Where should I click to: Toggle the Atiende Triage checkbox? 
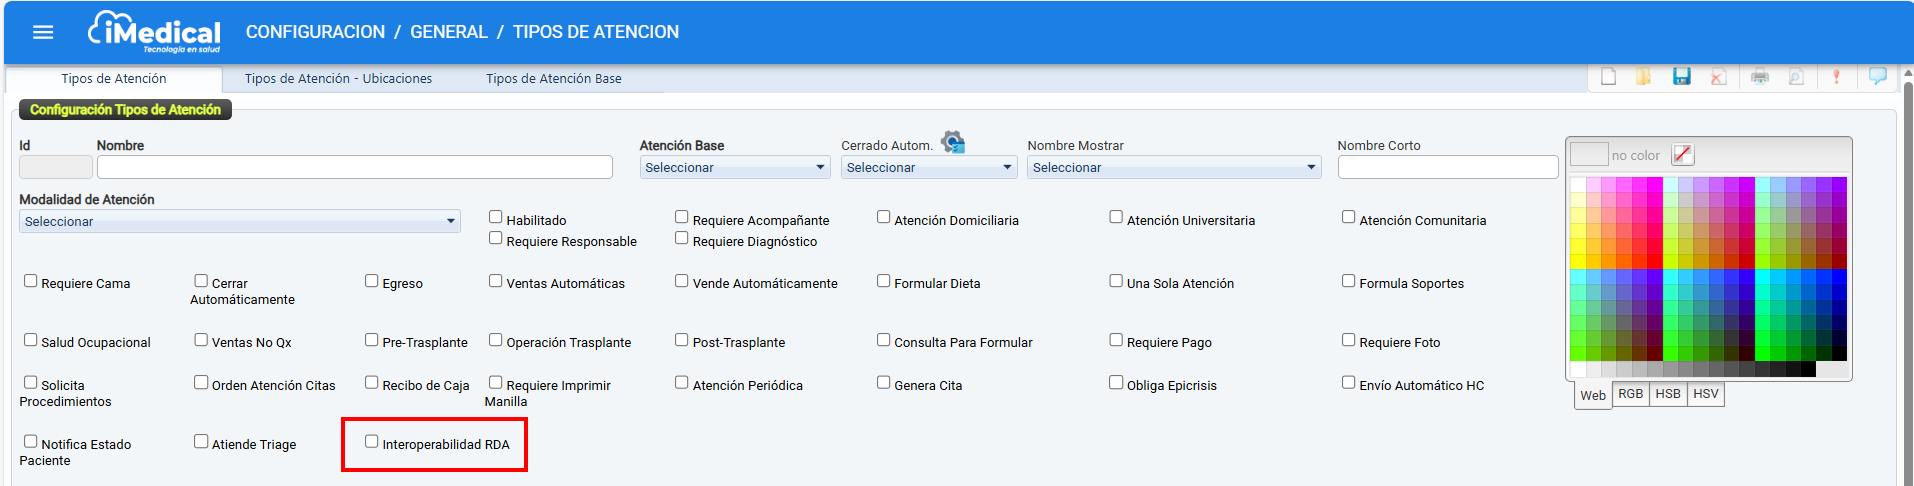point(201,441)
